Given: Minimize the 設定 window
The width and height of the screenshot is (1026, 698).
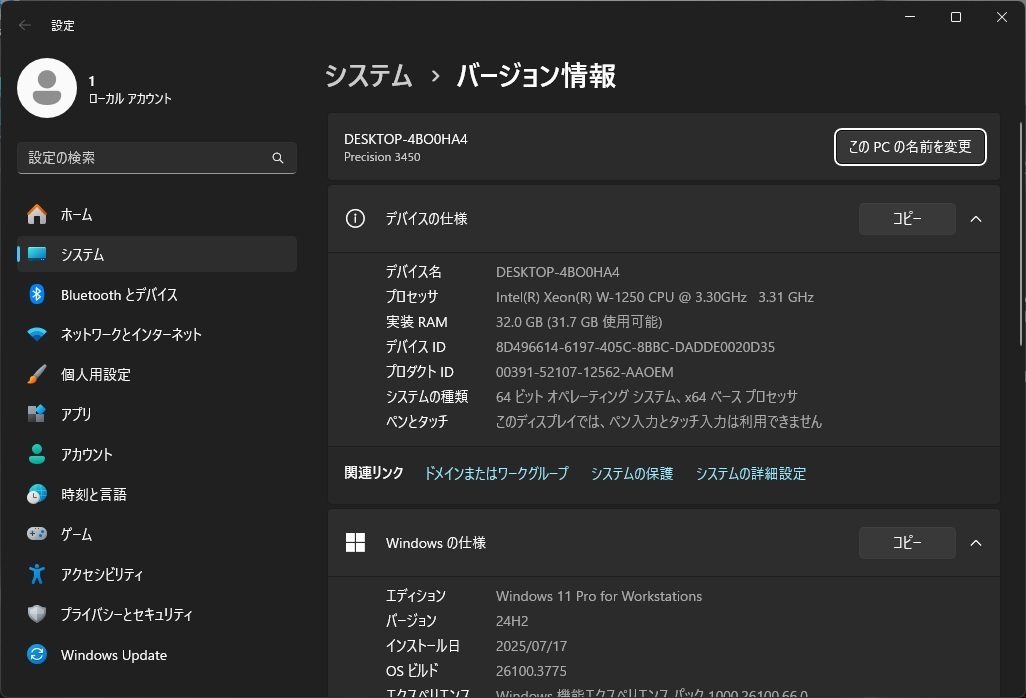Looking at the screenshot, I should [x=910, y=17].
